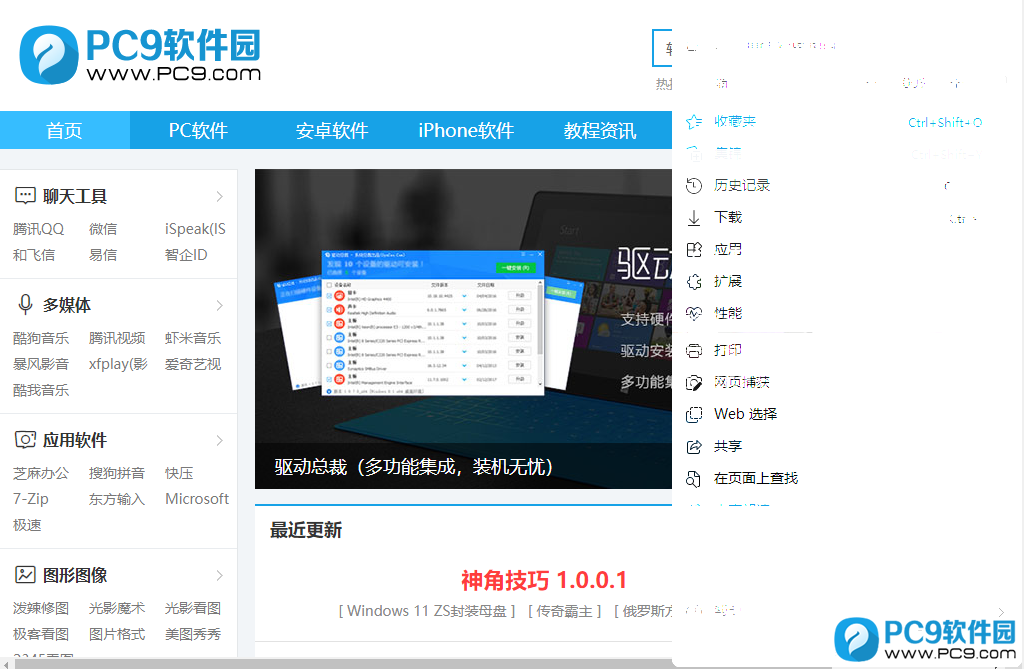Open Windows 11 ZS封装母盘 link

click(x=427, y=611)
